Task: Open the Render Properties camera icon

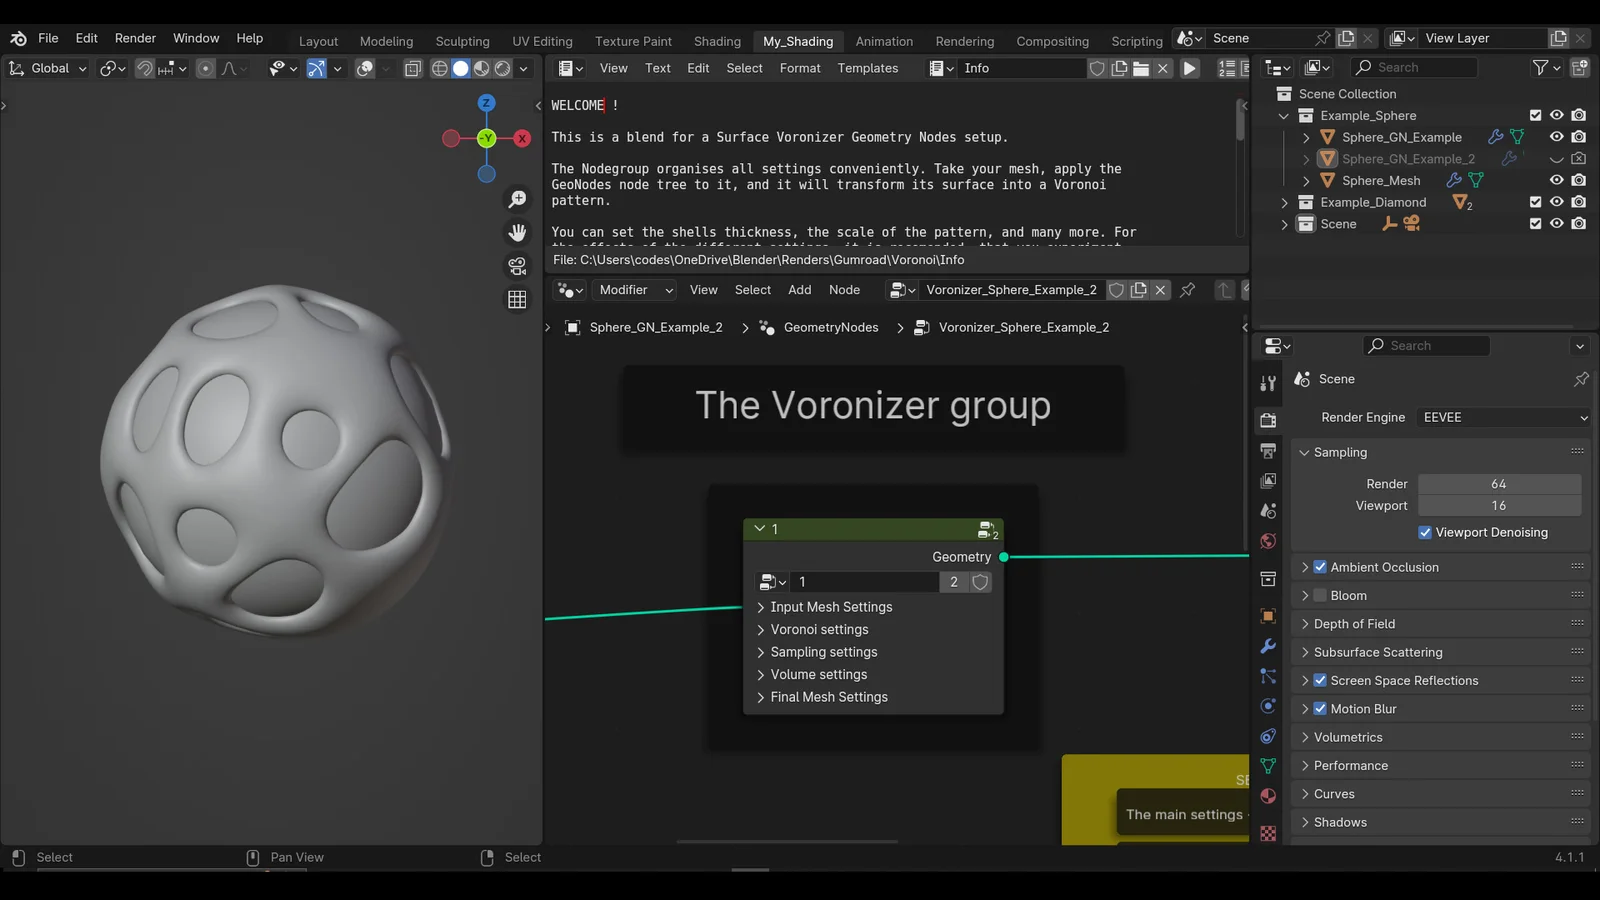Action: point(1268,420)
